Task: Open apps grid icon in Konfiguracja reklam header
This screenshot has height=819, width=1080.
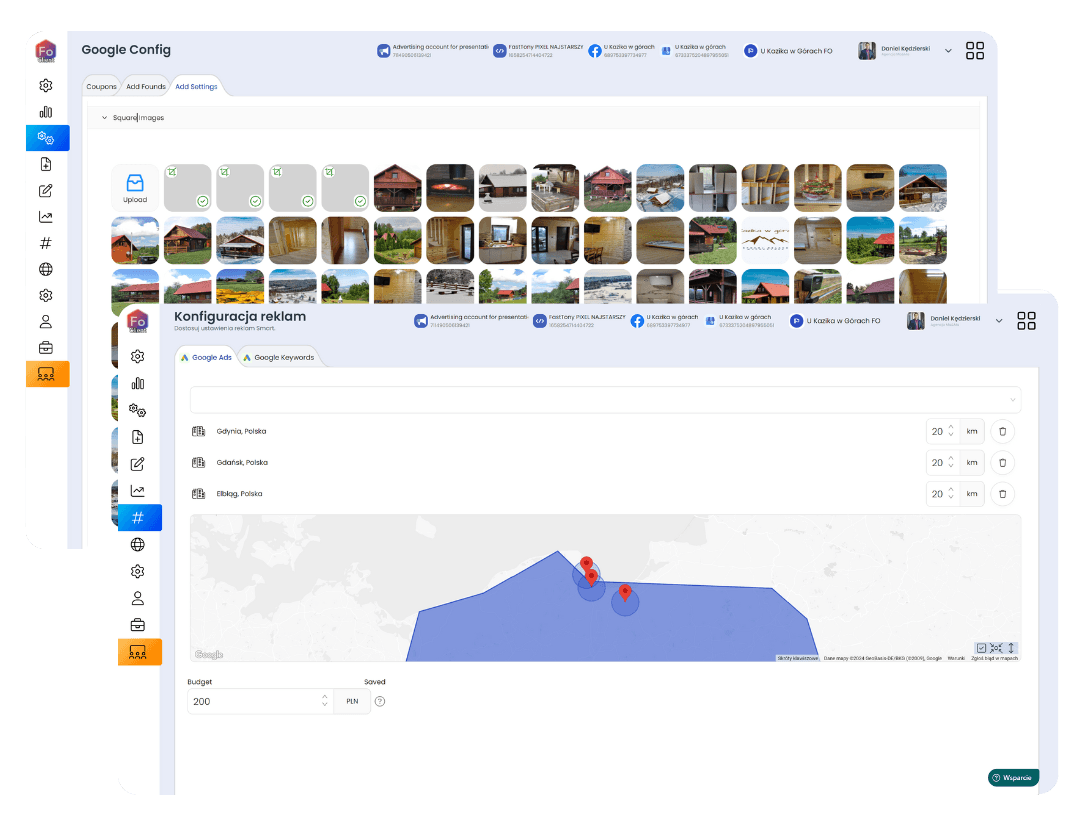Action: (x=1026, y=320)
